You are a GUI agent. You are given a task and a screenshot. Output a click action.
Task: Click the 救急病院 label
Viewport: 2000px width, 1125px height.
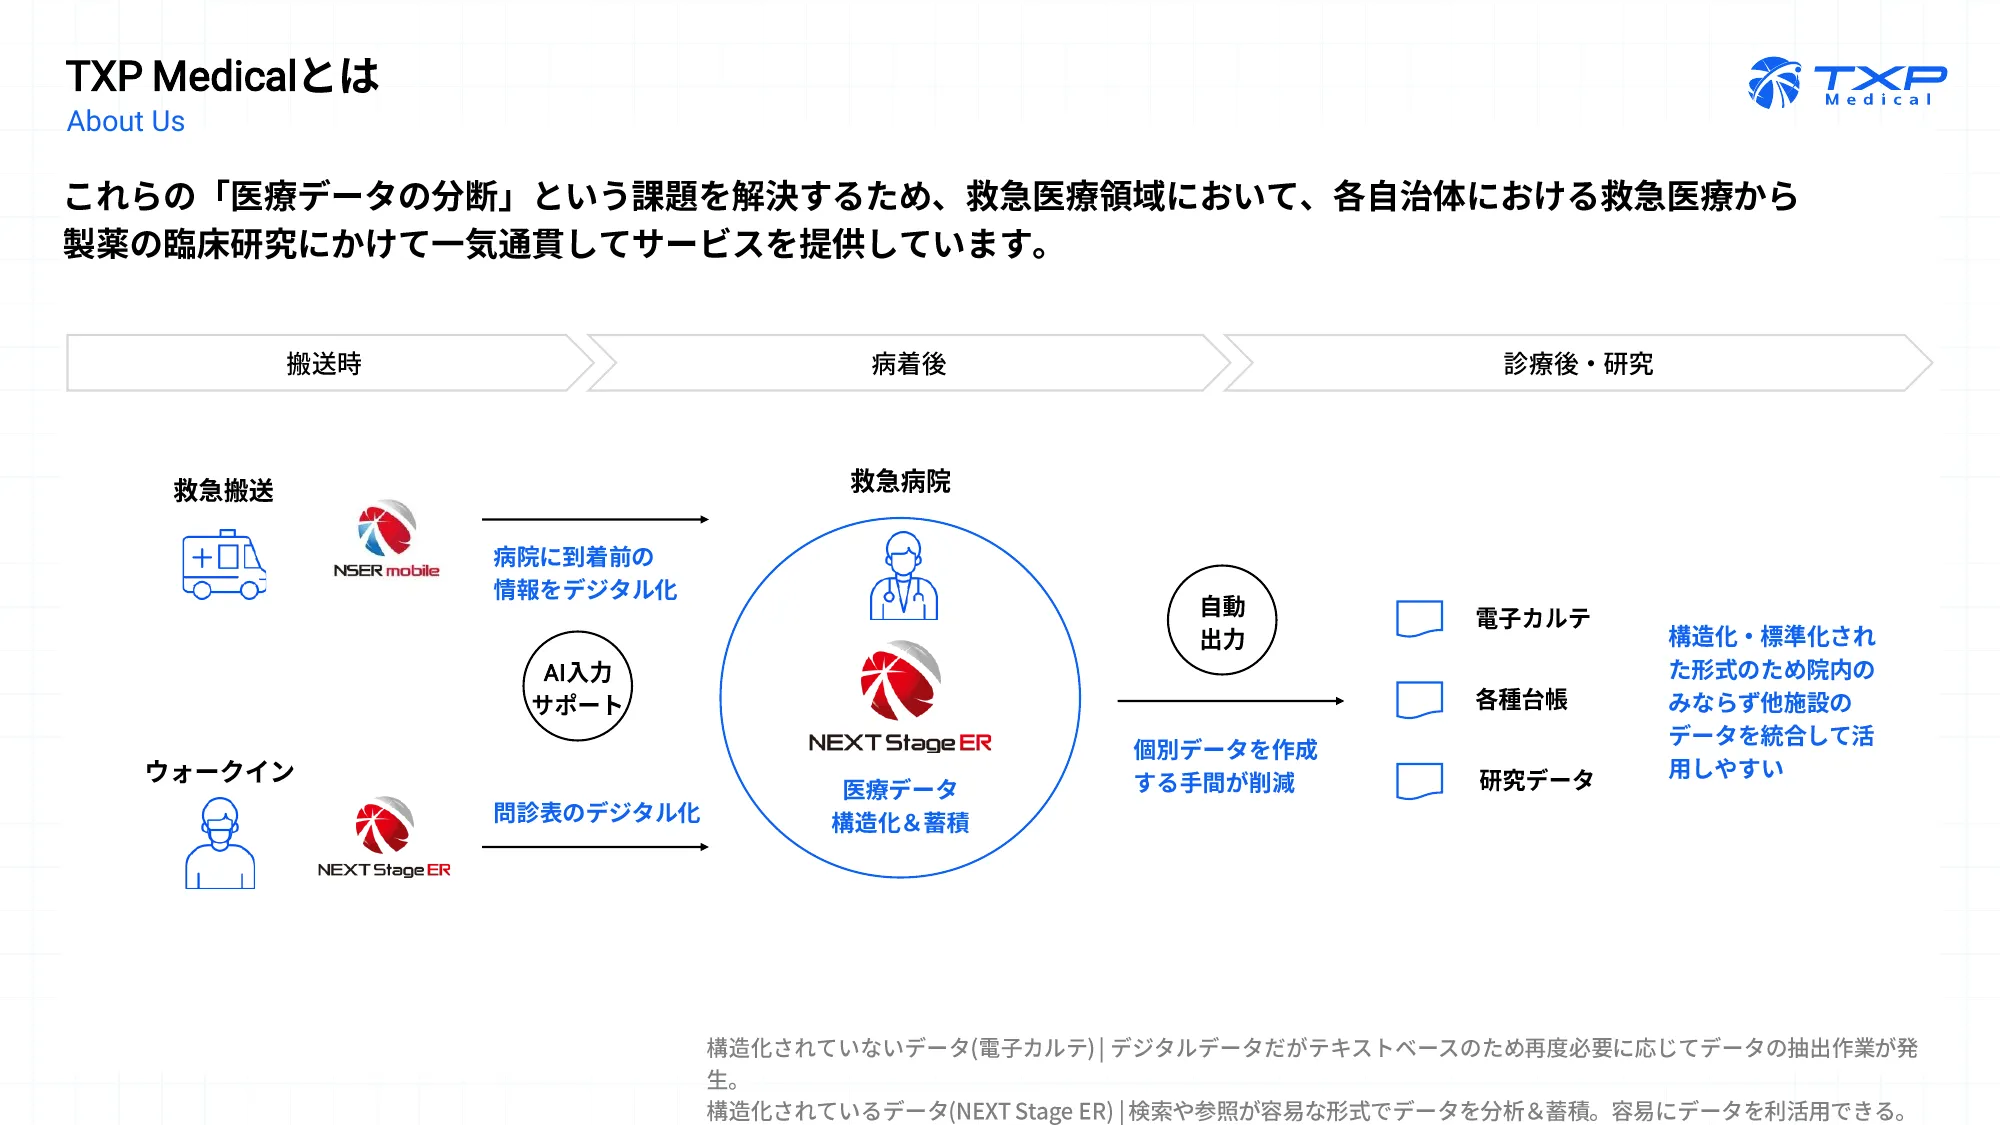click(x=900, y=481)
